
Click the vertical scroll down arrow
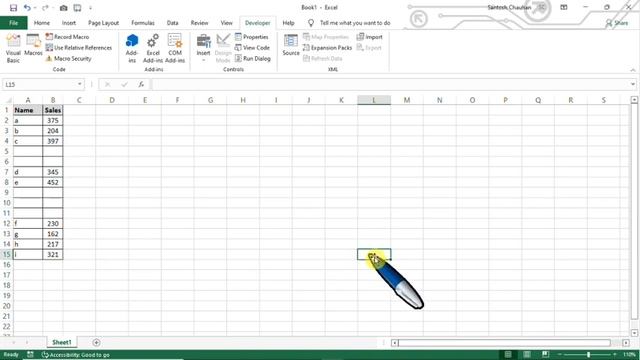point(634,333)
